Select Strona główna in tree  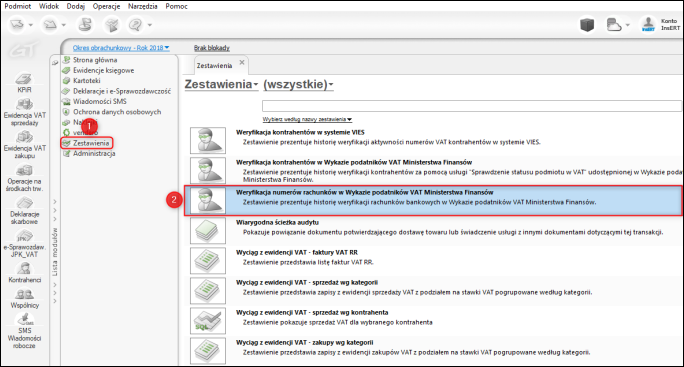pyautogui.click(x=95, y=60)
